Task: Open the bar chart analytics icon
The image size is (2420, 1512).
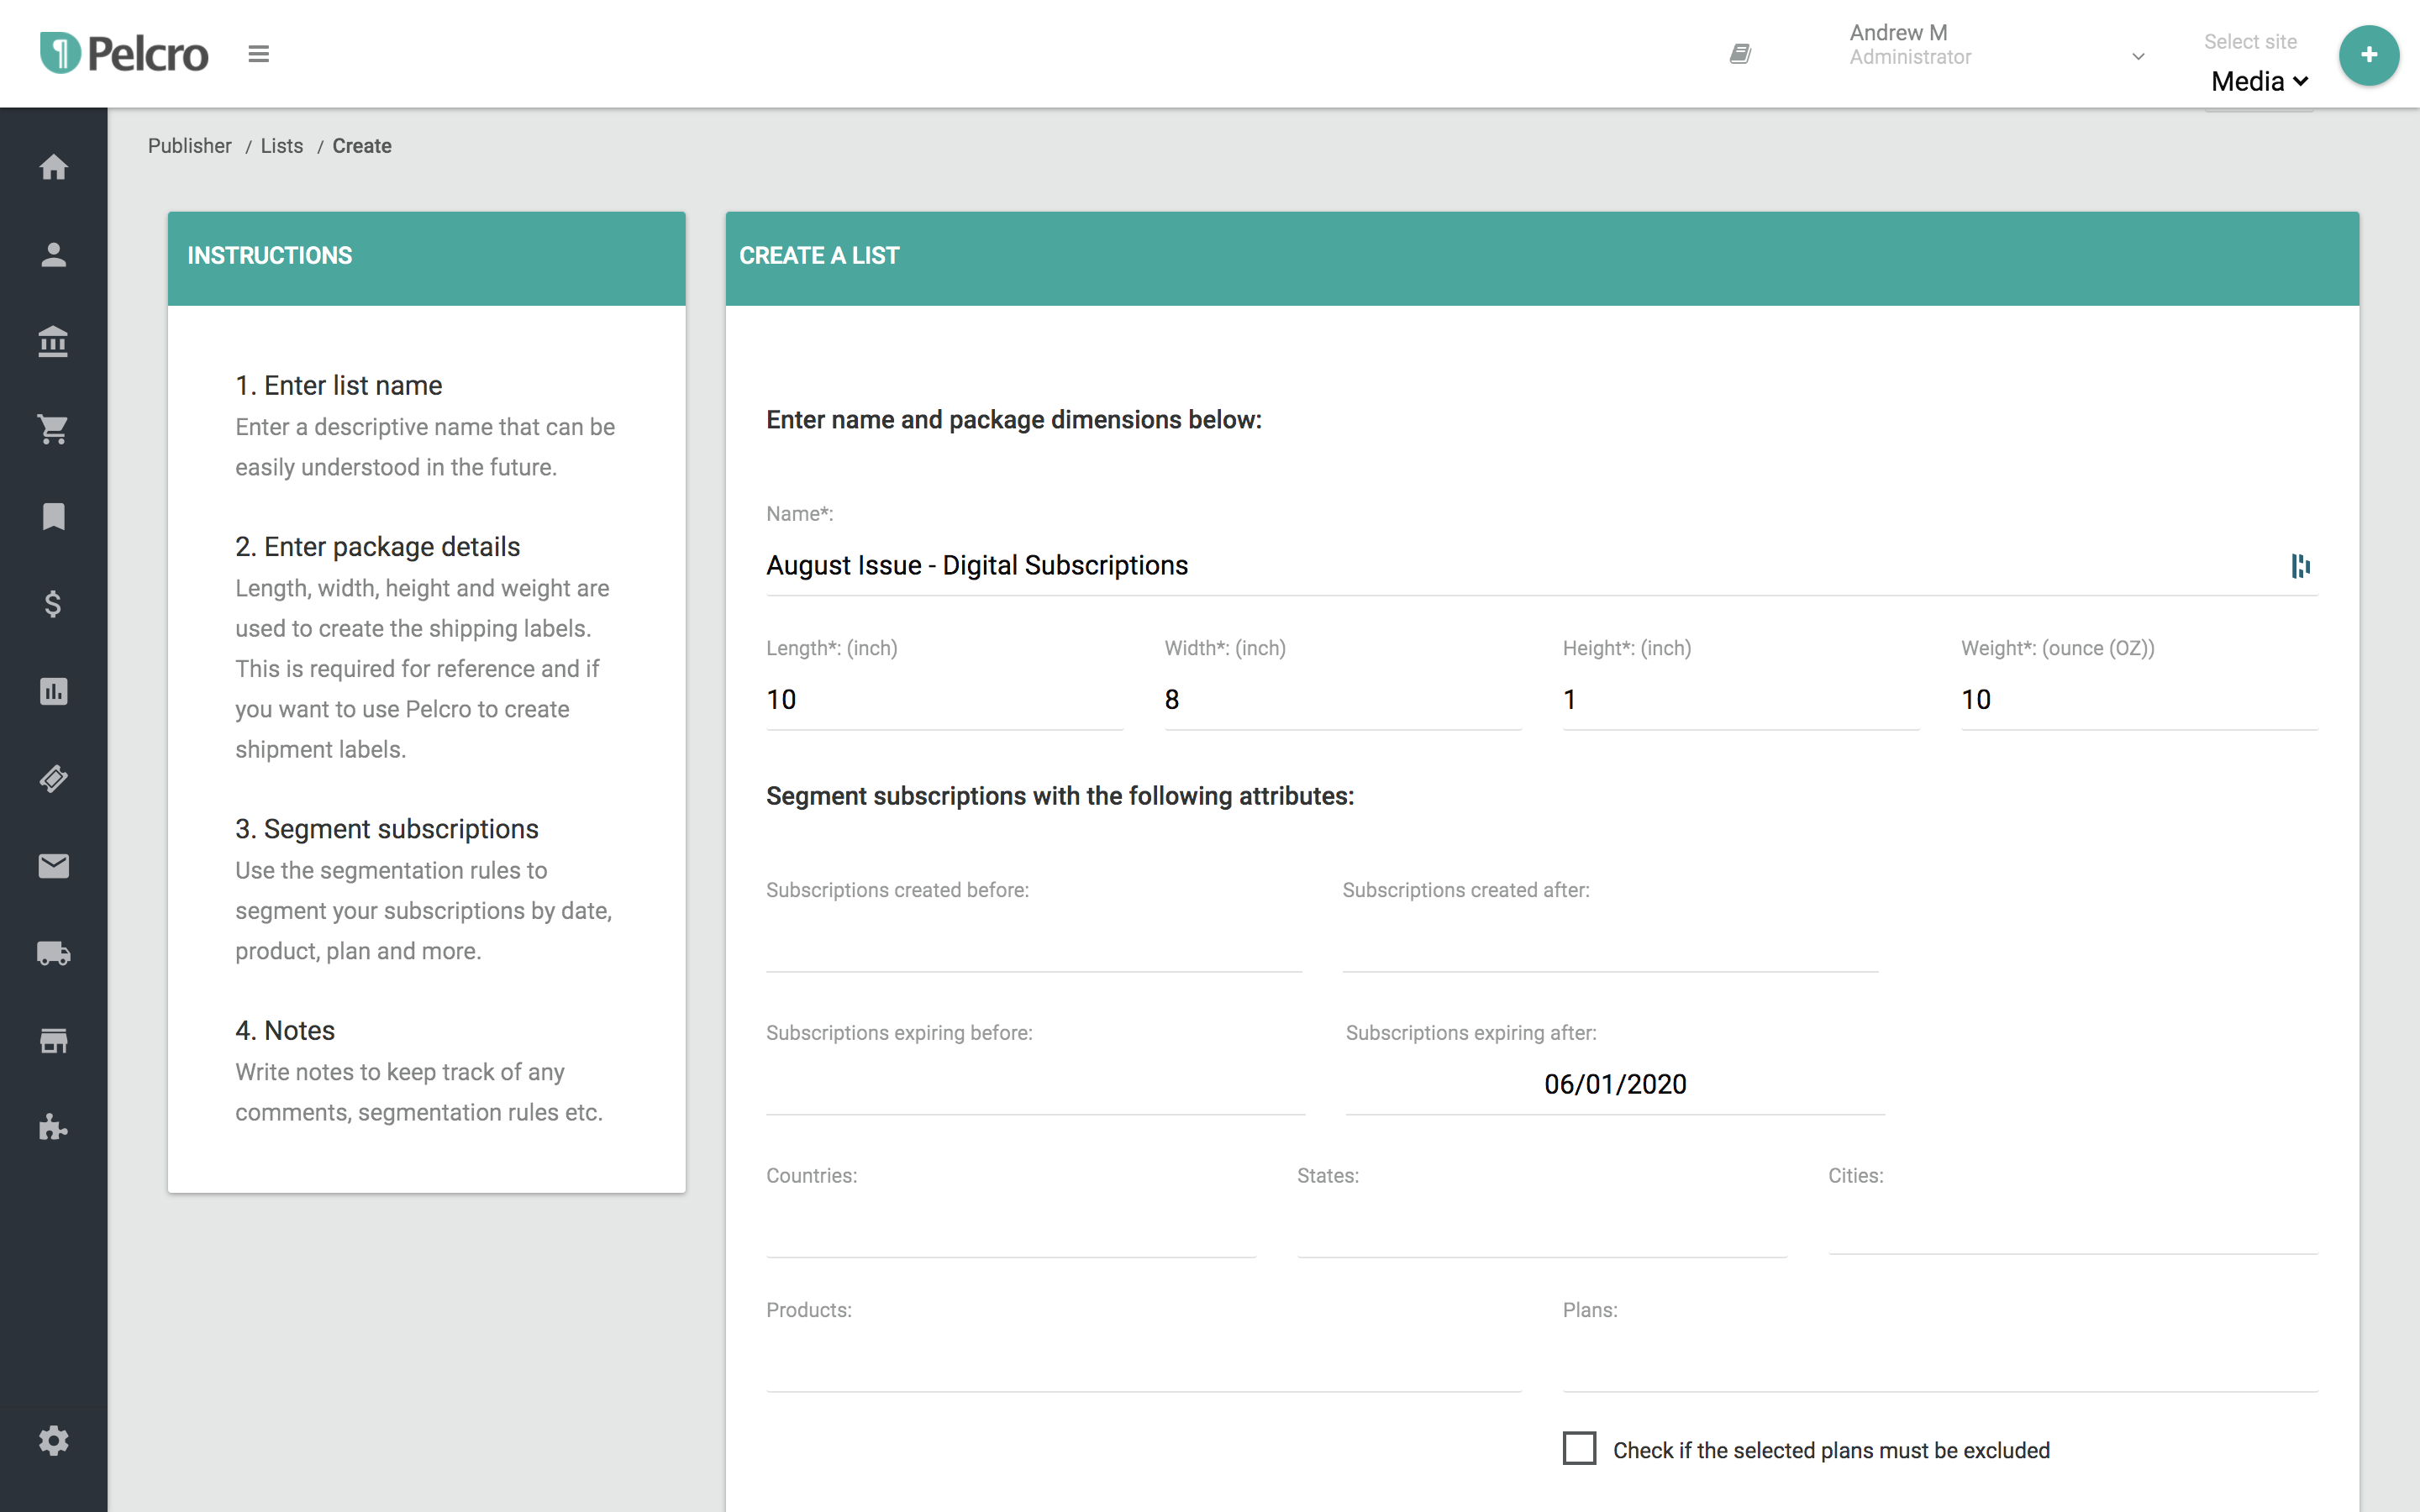Action: [53, 691]
